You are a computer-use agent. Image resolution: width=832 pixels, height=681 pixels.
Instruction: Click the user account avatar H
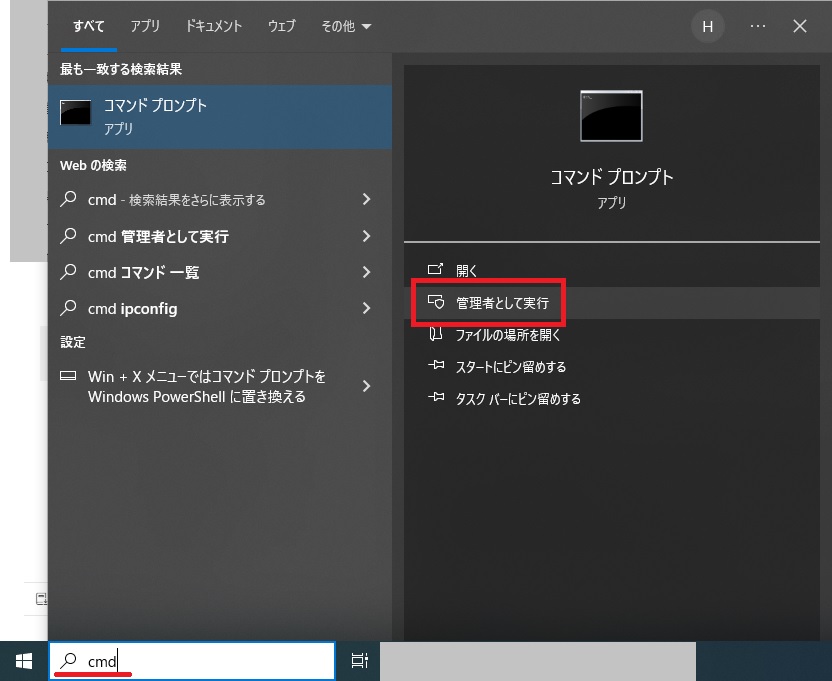pyautogui.click(x=708, y=27)
